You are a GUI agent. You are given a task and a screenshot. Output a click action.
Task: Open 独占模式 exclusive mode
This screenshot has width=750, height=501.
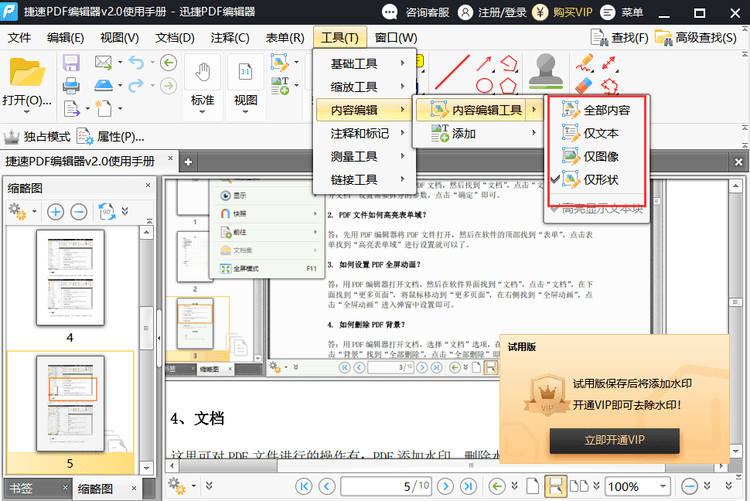[x=37, y=137]
